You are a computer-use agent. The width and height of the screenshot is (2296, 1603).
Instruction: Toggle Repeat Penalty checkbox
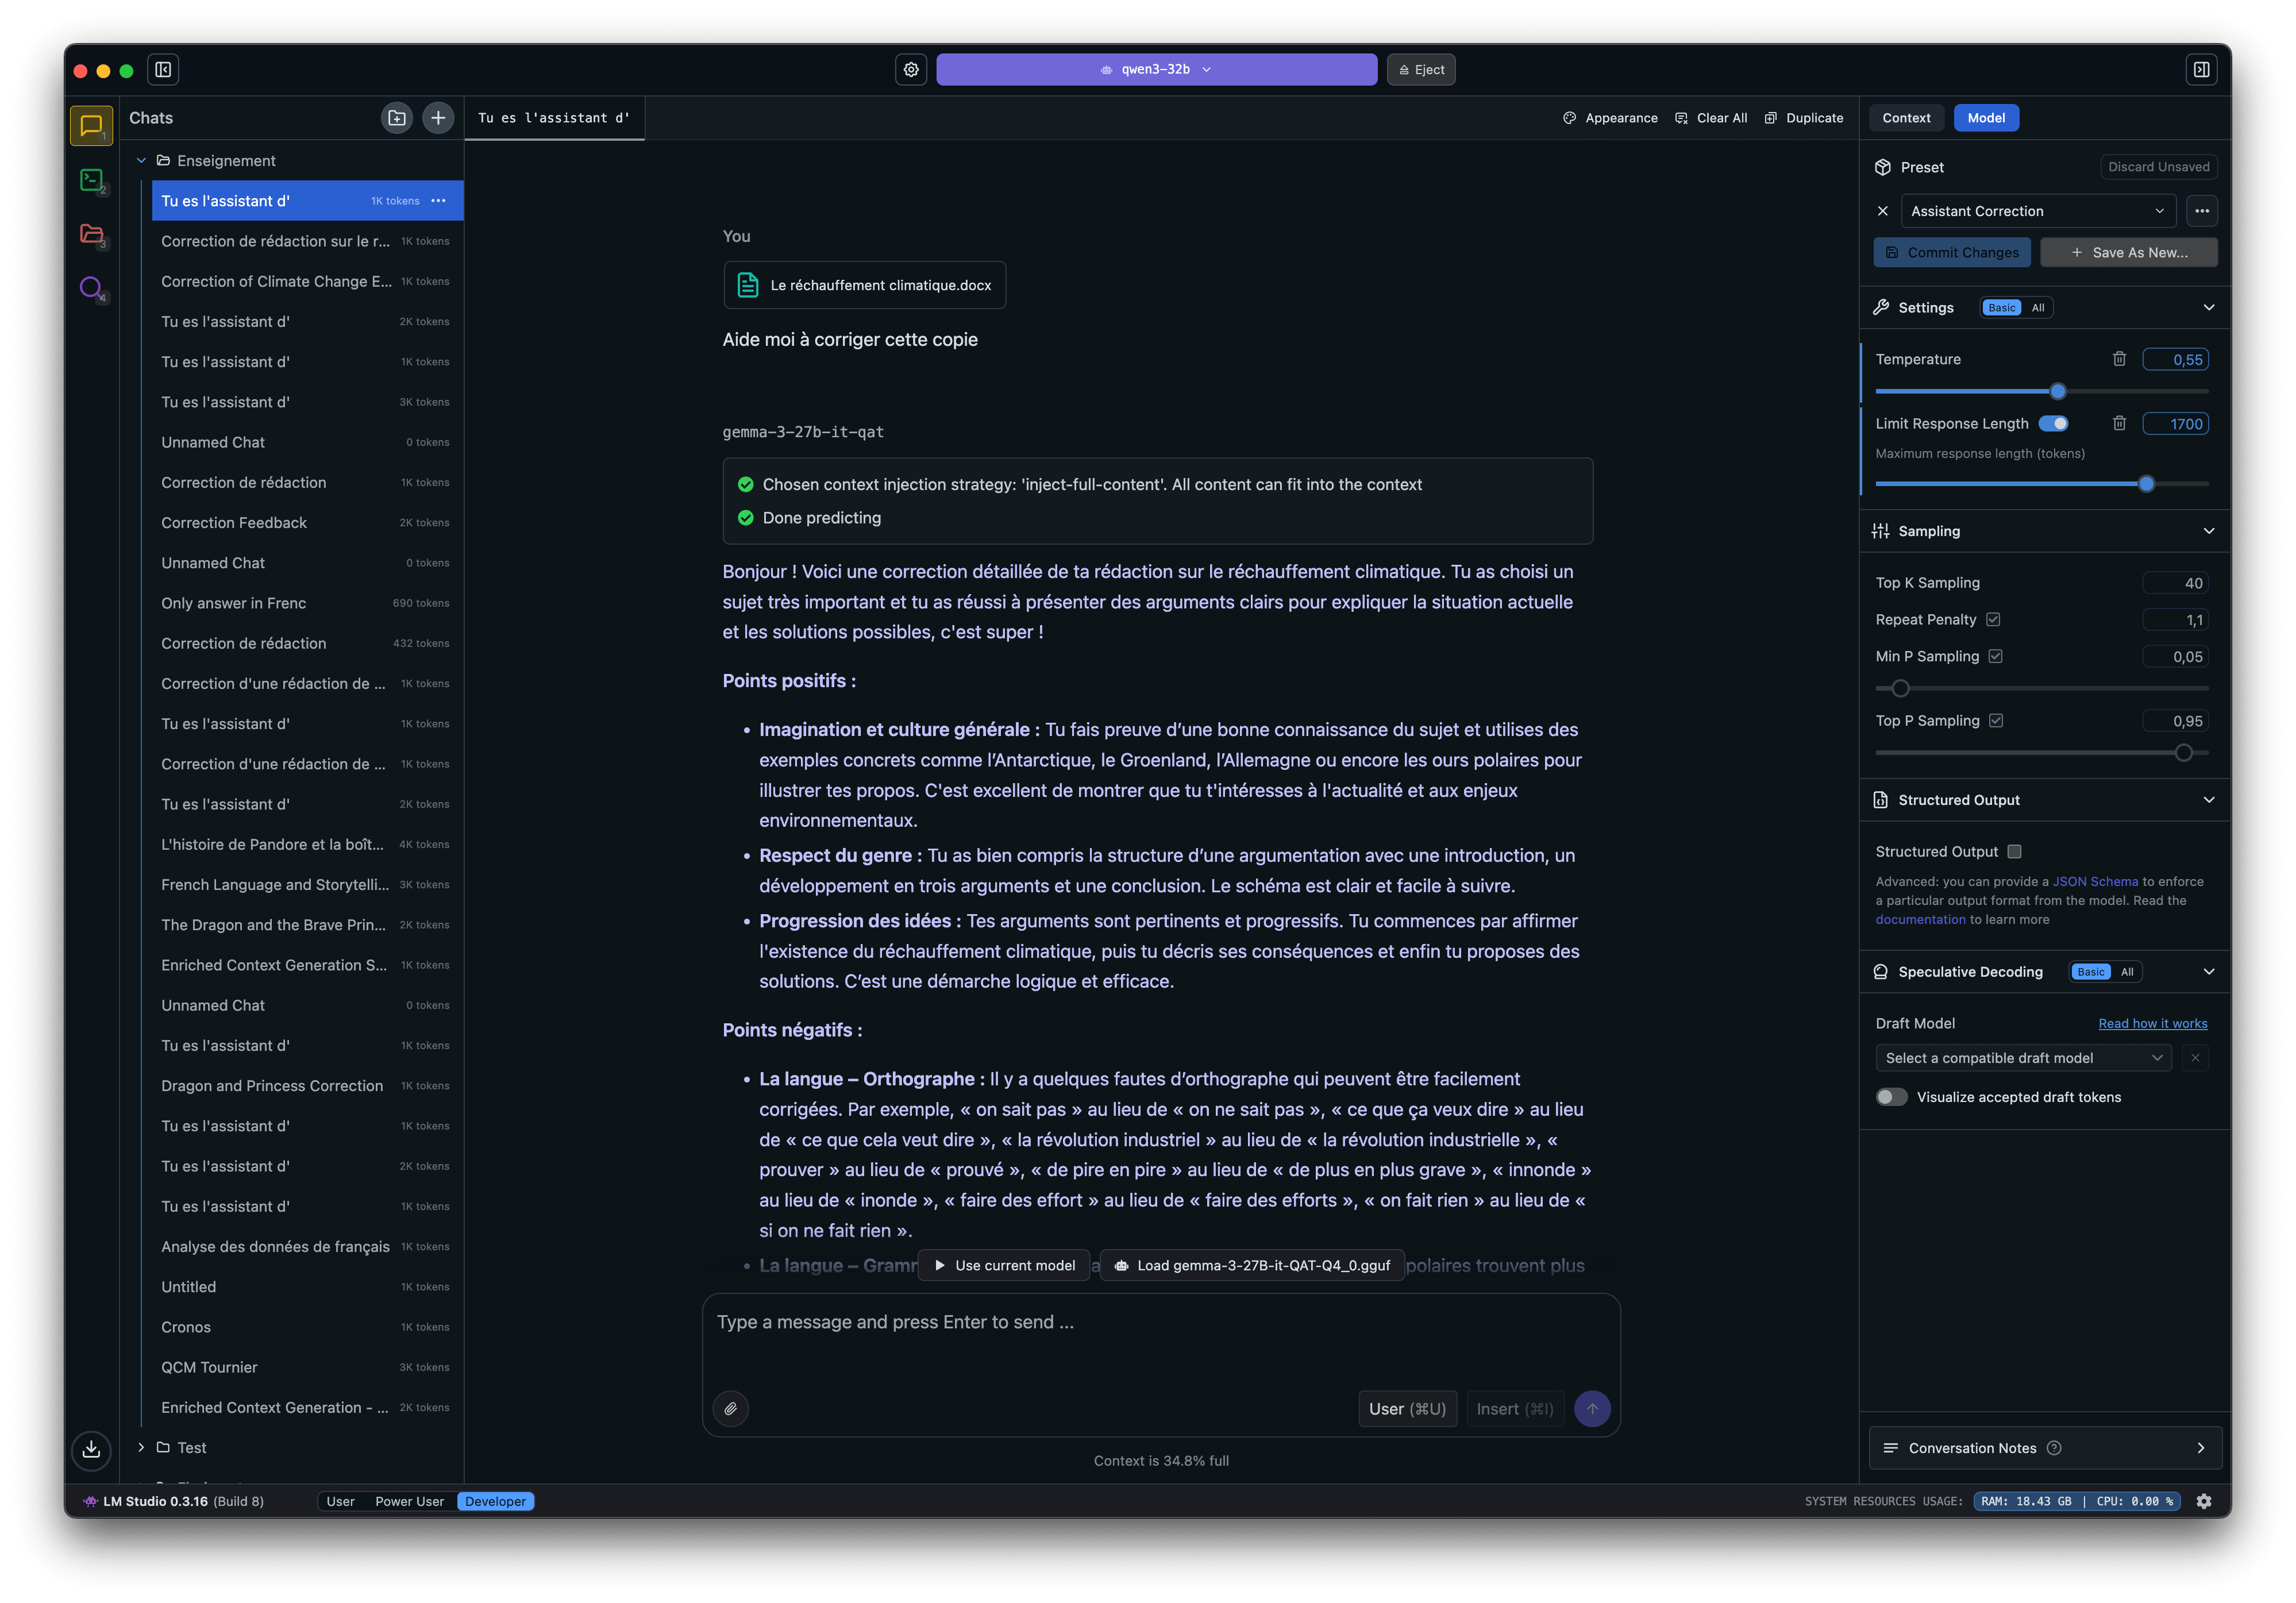1993,620
